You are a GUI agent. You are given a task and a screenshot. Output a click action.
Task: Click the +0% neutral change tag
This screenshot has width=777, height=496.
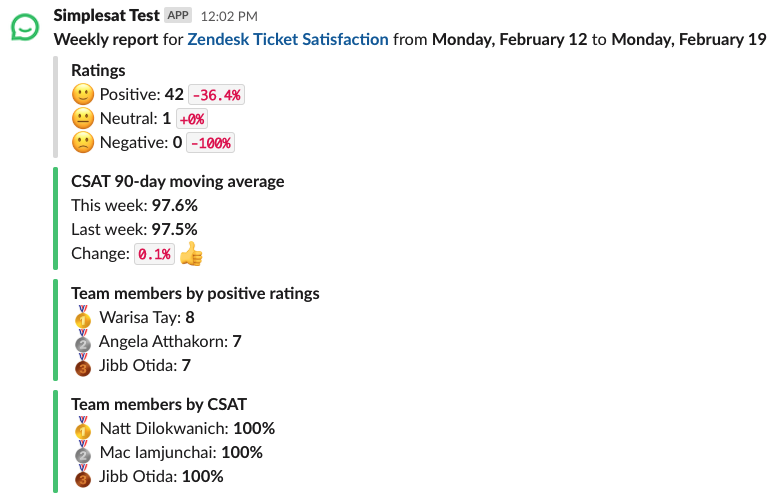(x=192, y=119)
